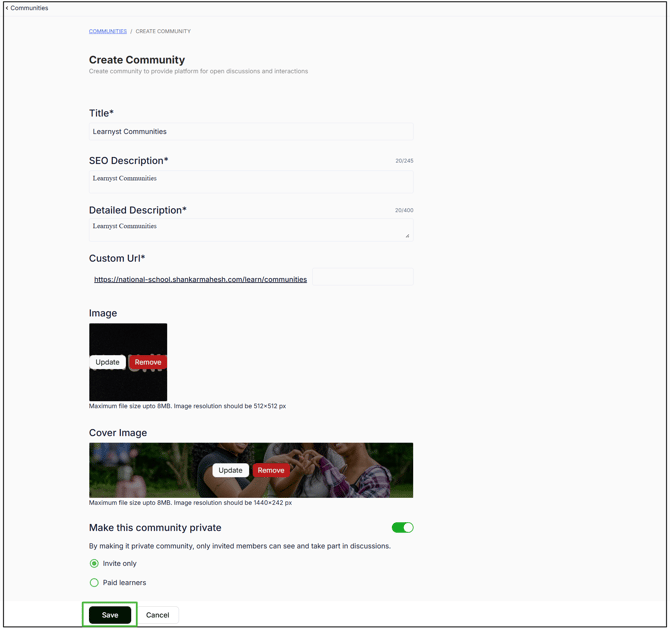Cancel community creation
670x629 pixels.
point(158,615)
